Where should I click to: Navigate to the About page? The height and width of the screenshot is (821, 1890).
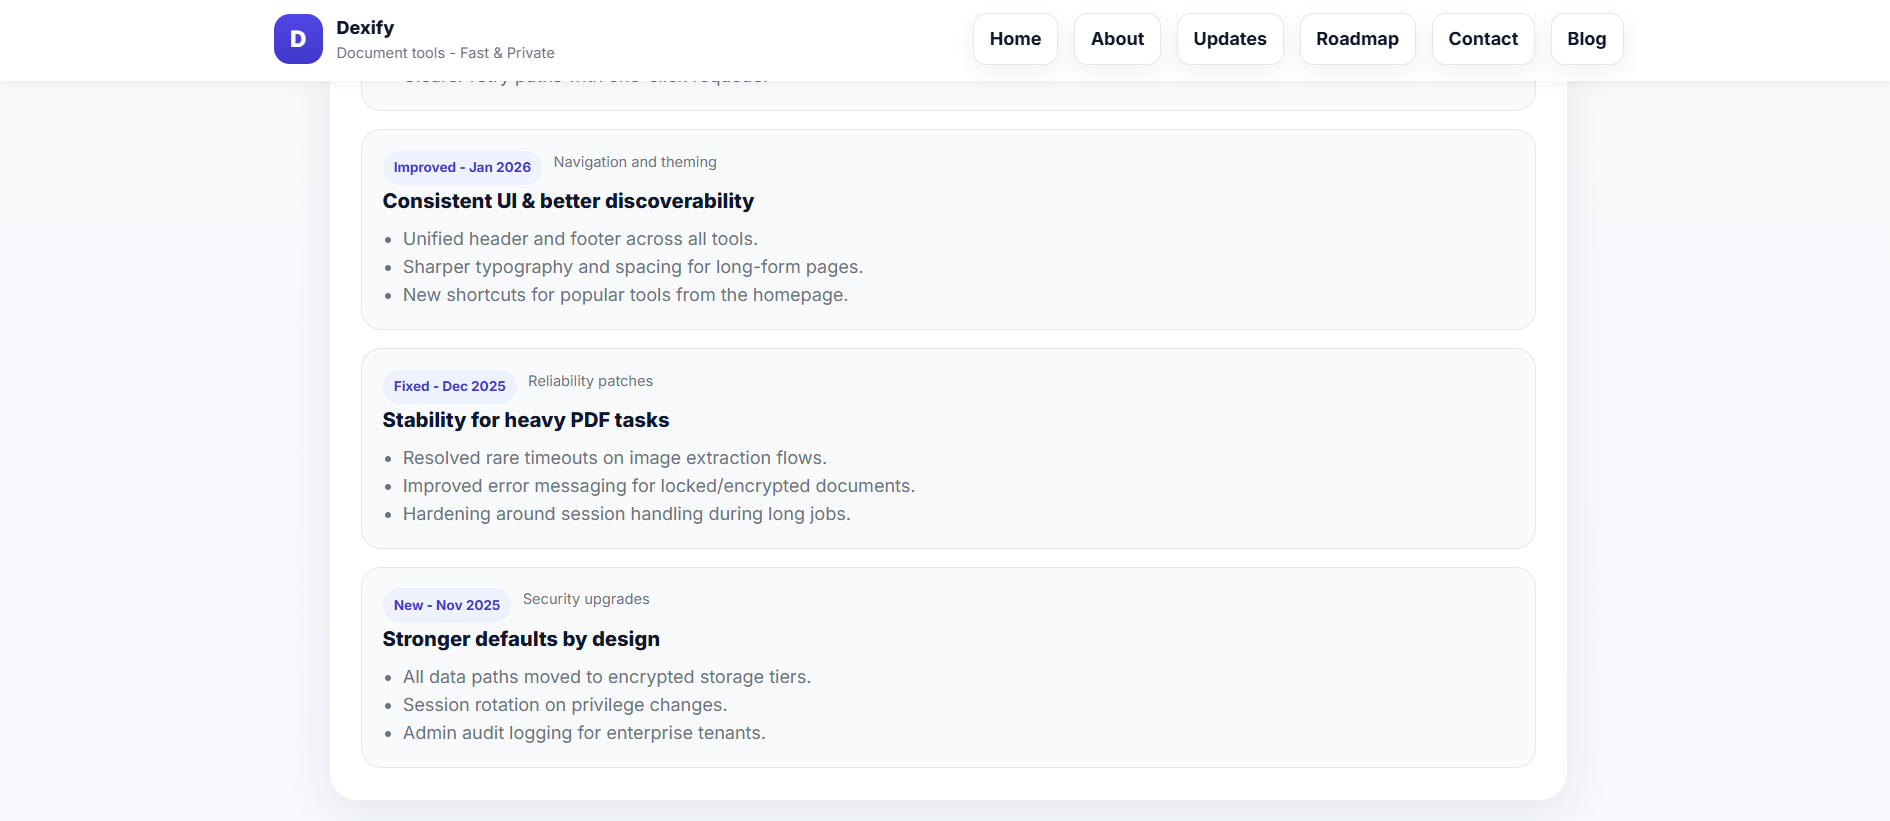(x=1117, y=38)
